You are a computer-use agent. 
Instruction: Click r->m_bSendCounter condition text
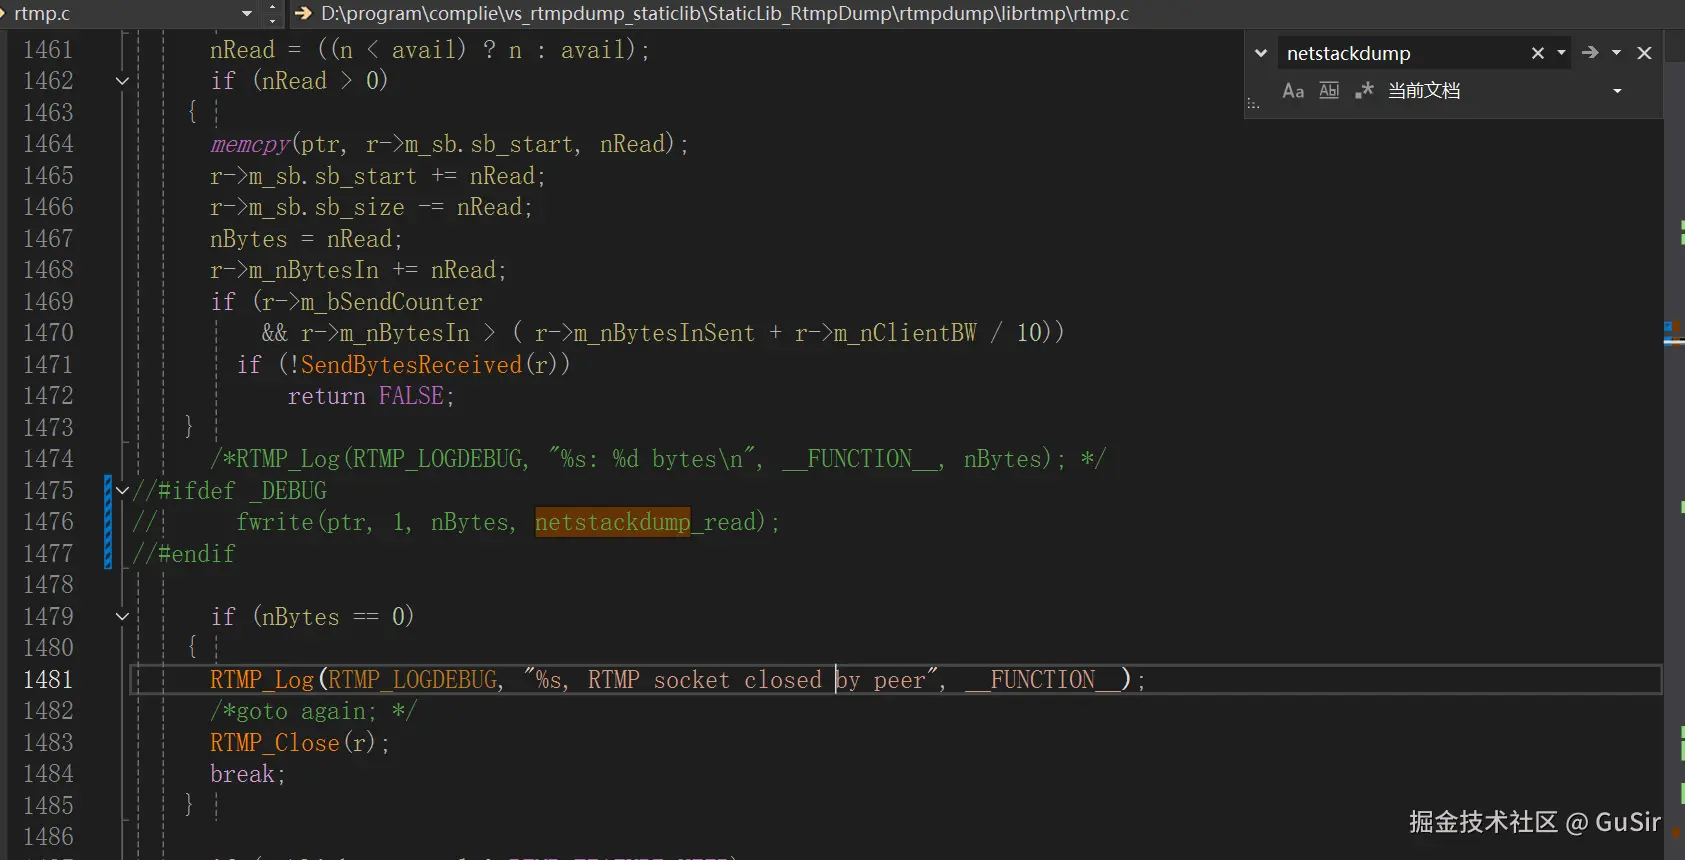pyautogui.click(x=372, y=302)
